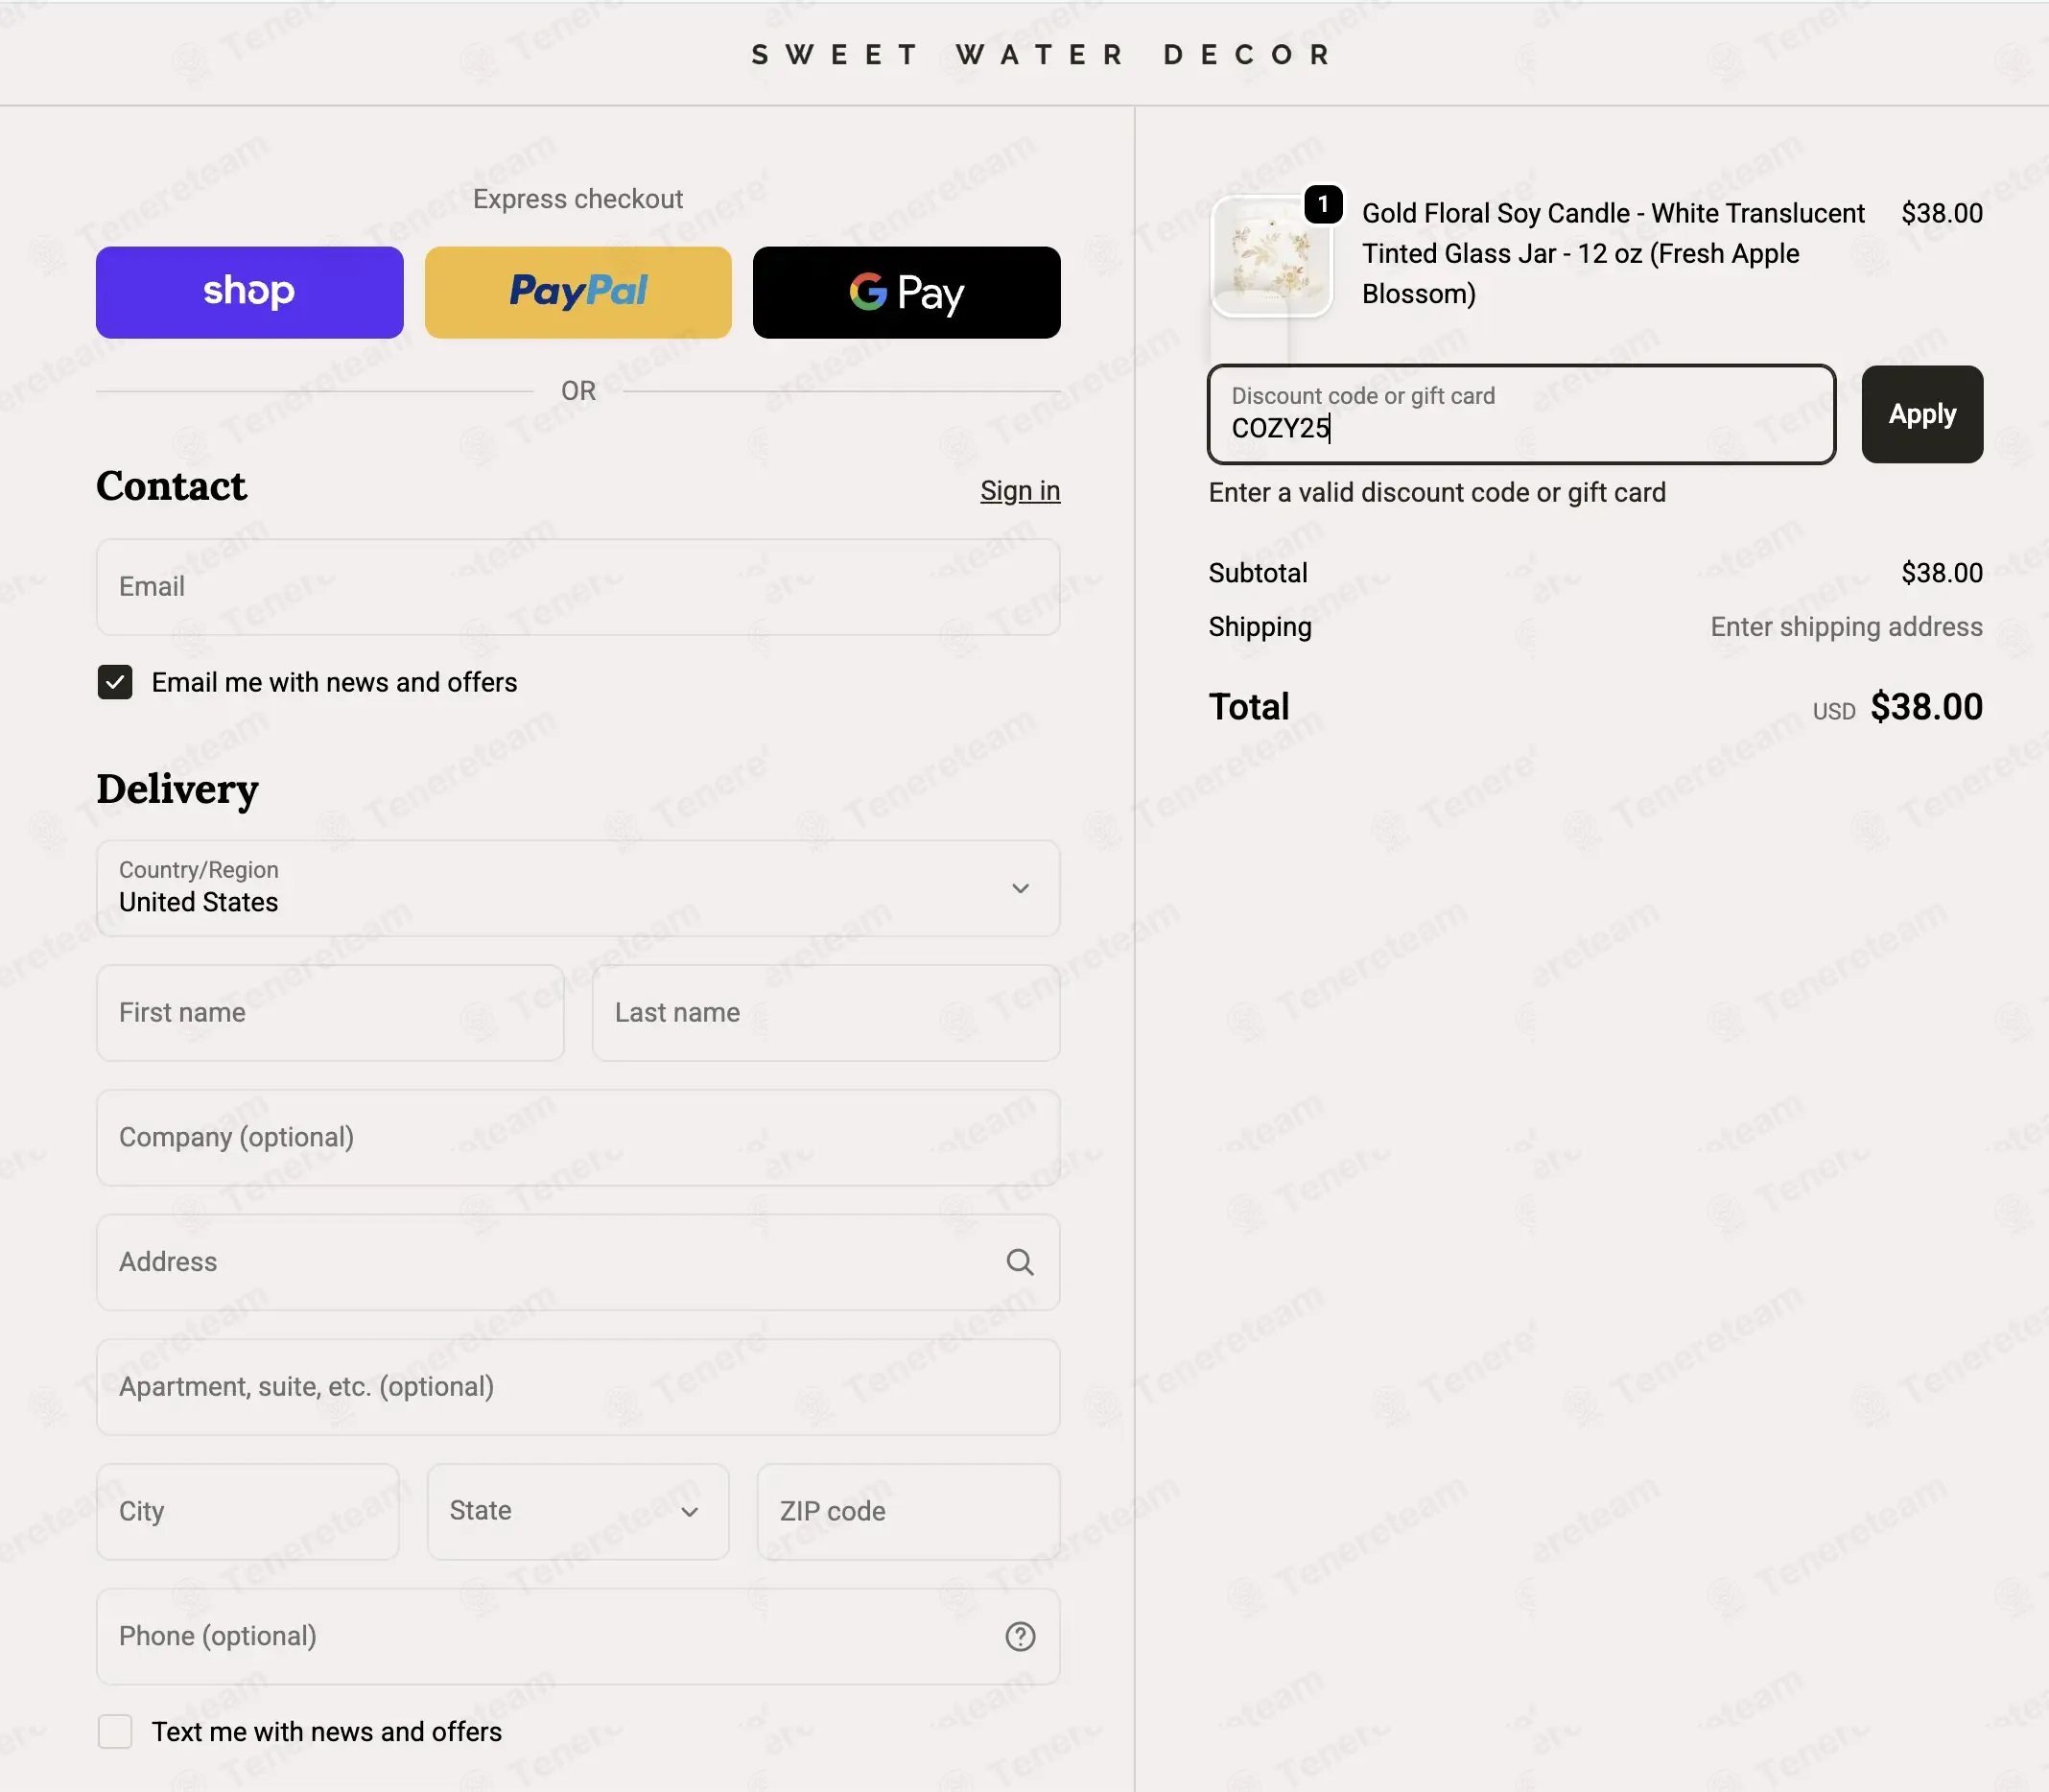
Task: Pay with Shop Pay express button
Action: [250, 292]
